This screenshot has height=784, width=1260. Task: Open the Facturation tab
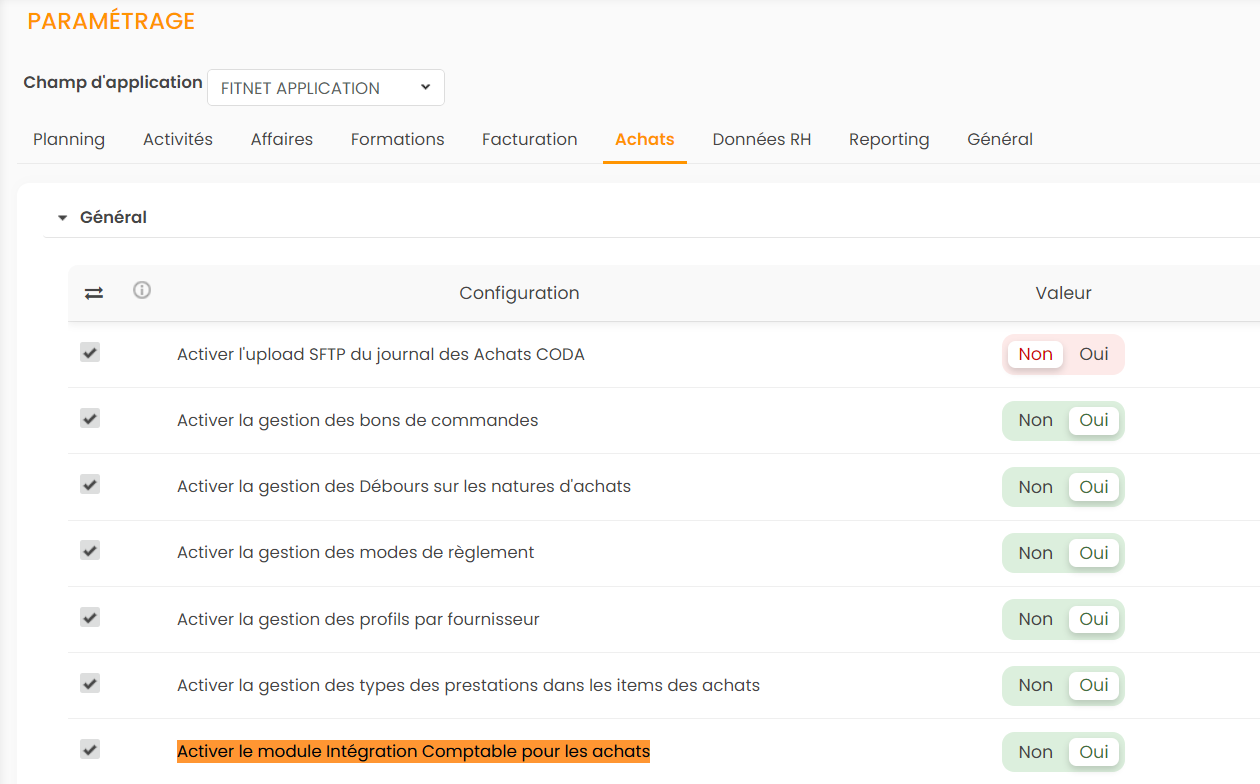pyautogui.click(x=529, y=139)
